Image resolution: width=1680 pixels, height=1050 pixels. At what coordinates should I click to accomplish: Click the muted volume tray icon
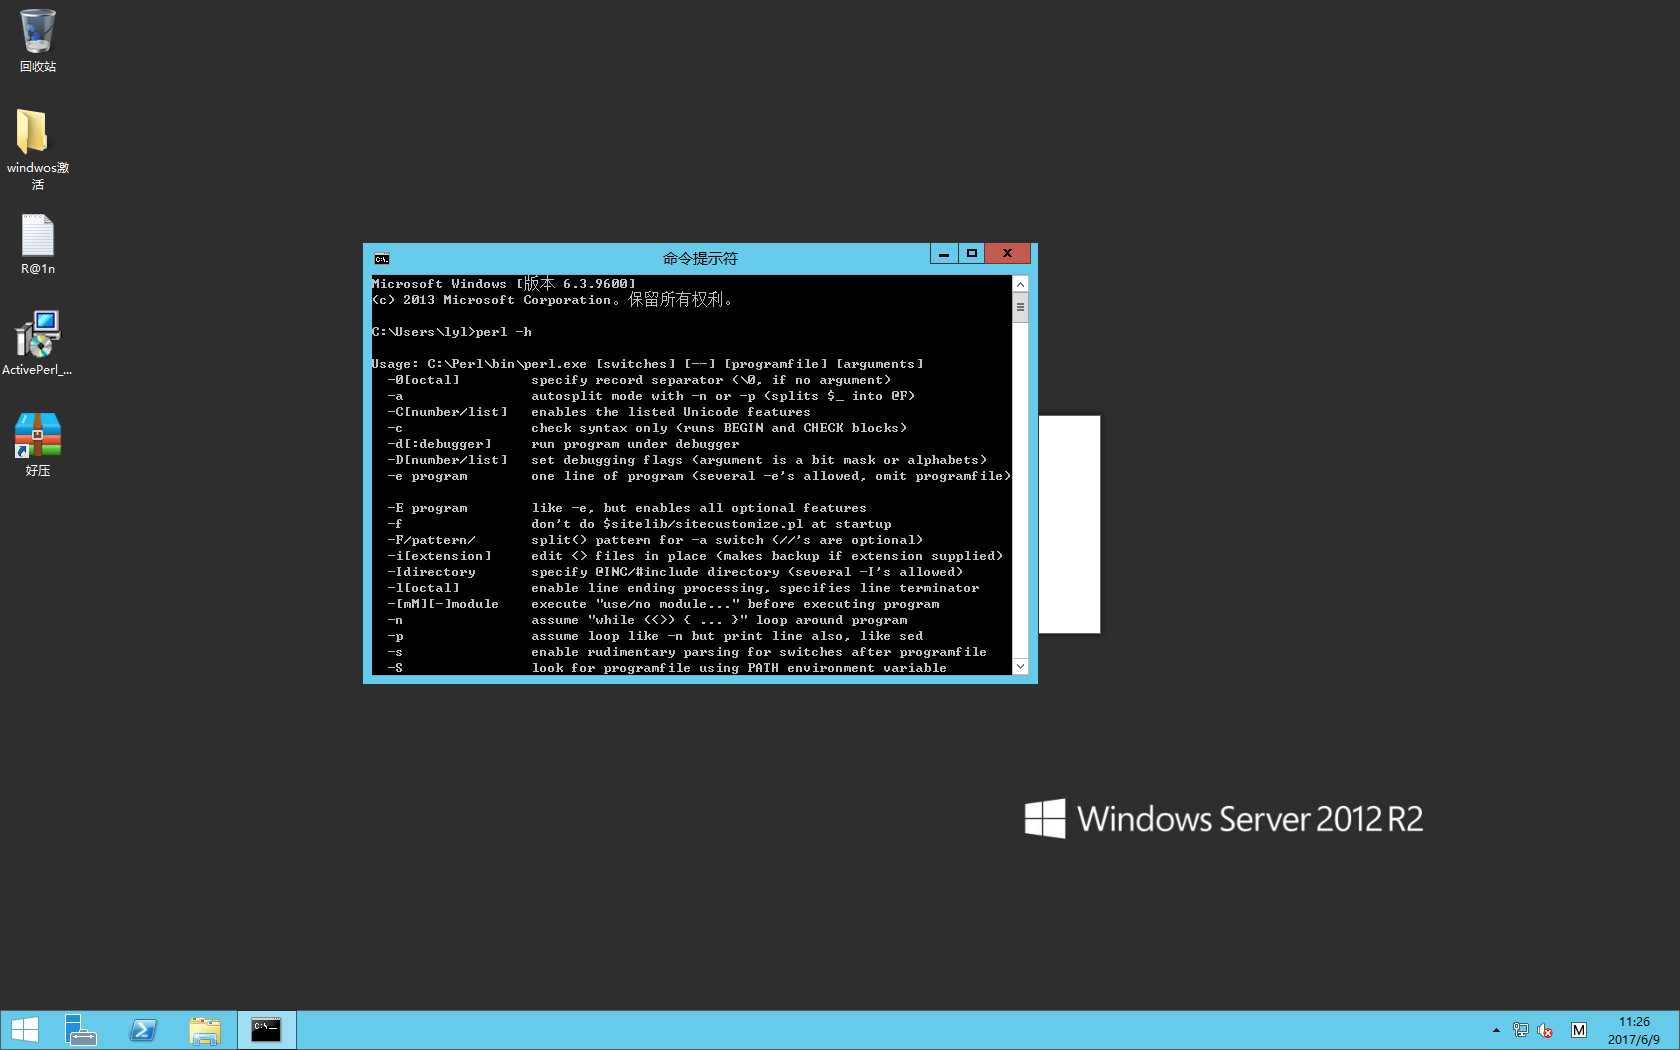(1545, 1030)
